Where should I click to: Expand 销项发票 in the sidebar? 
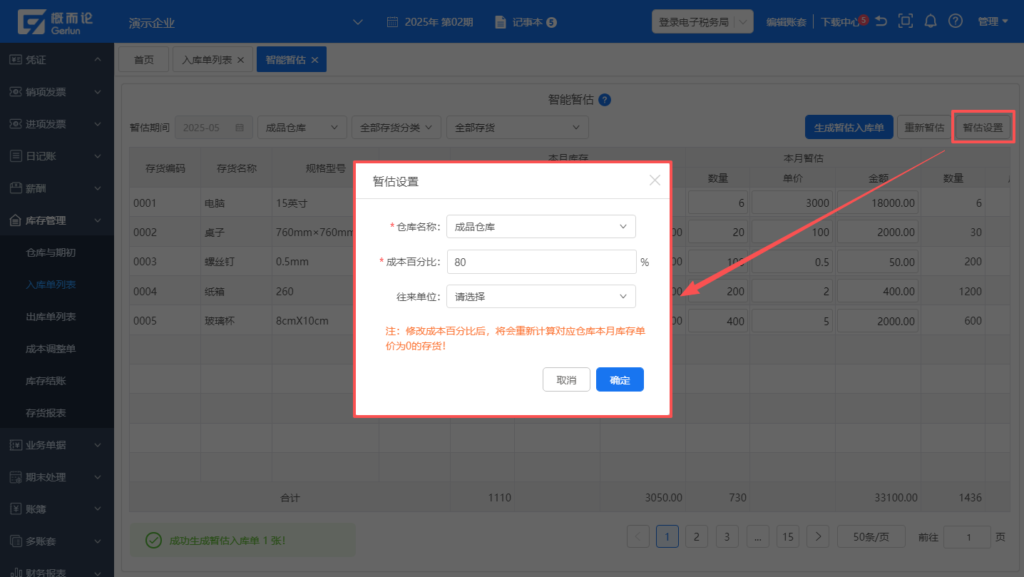[x=57, y=92]
